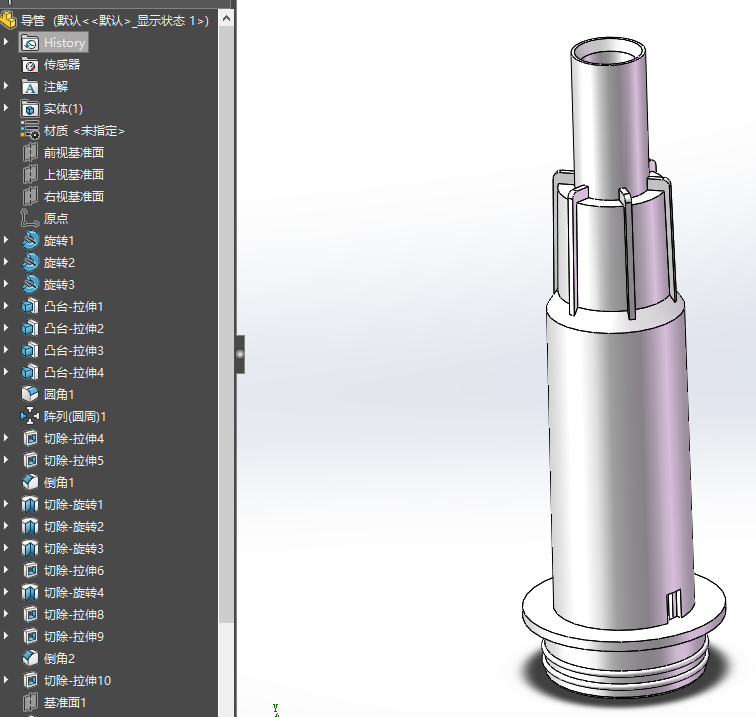Click the feature tree vertical scrollbar thumb
This screenshot has width=756, height=717.
pos(226,324)
